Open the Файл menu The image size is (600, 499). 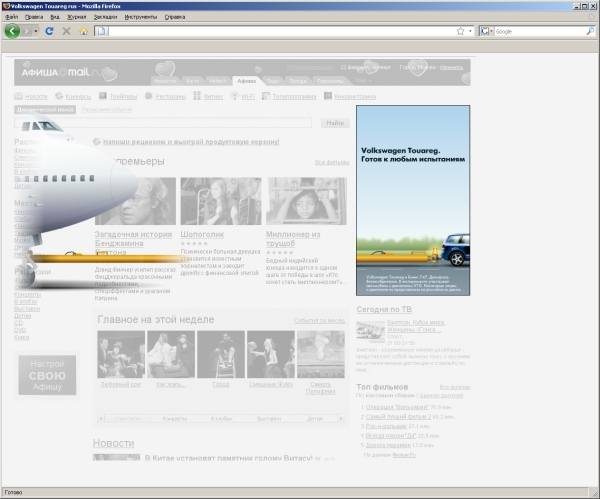[x=12, y=17]
